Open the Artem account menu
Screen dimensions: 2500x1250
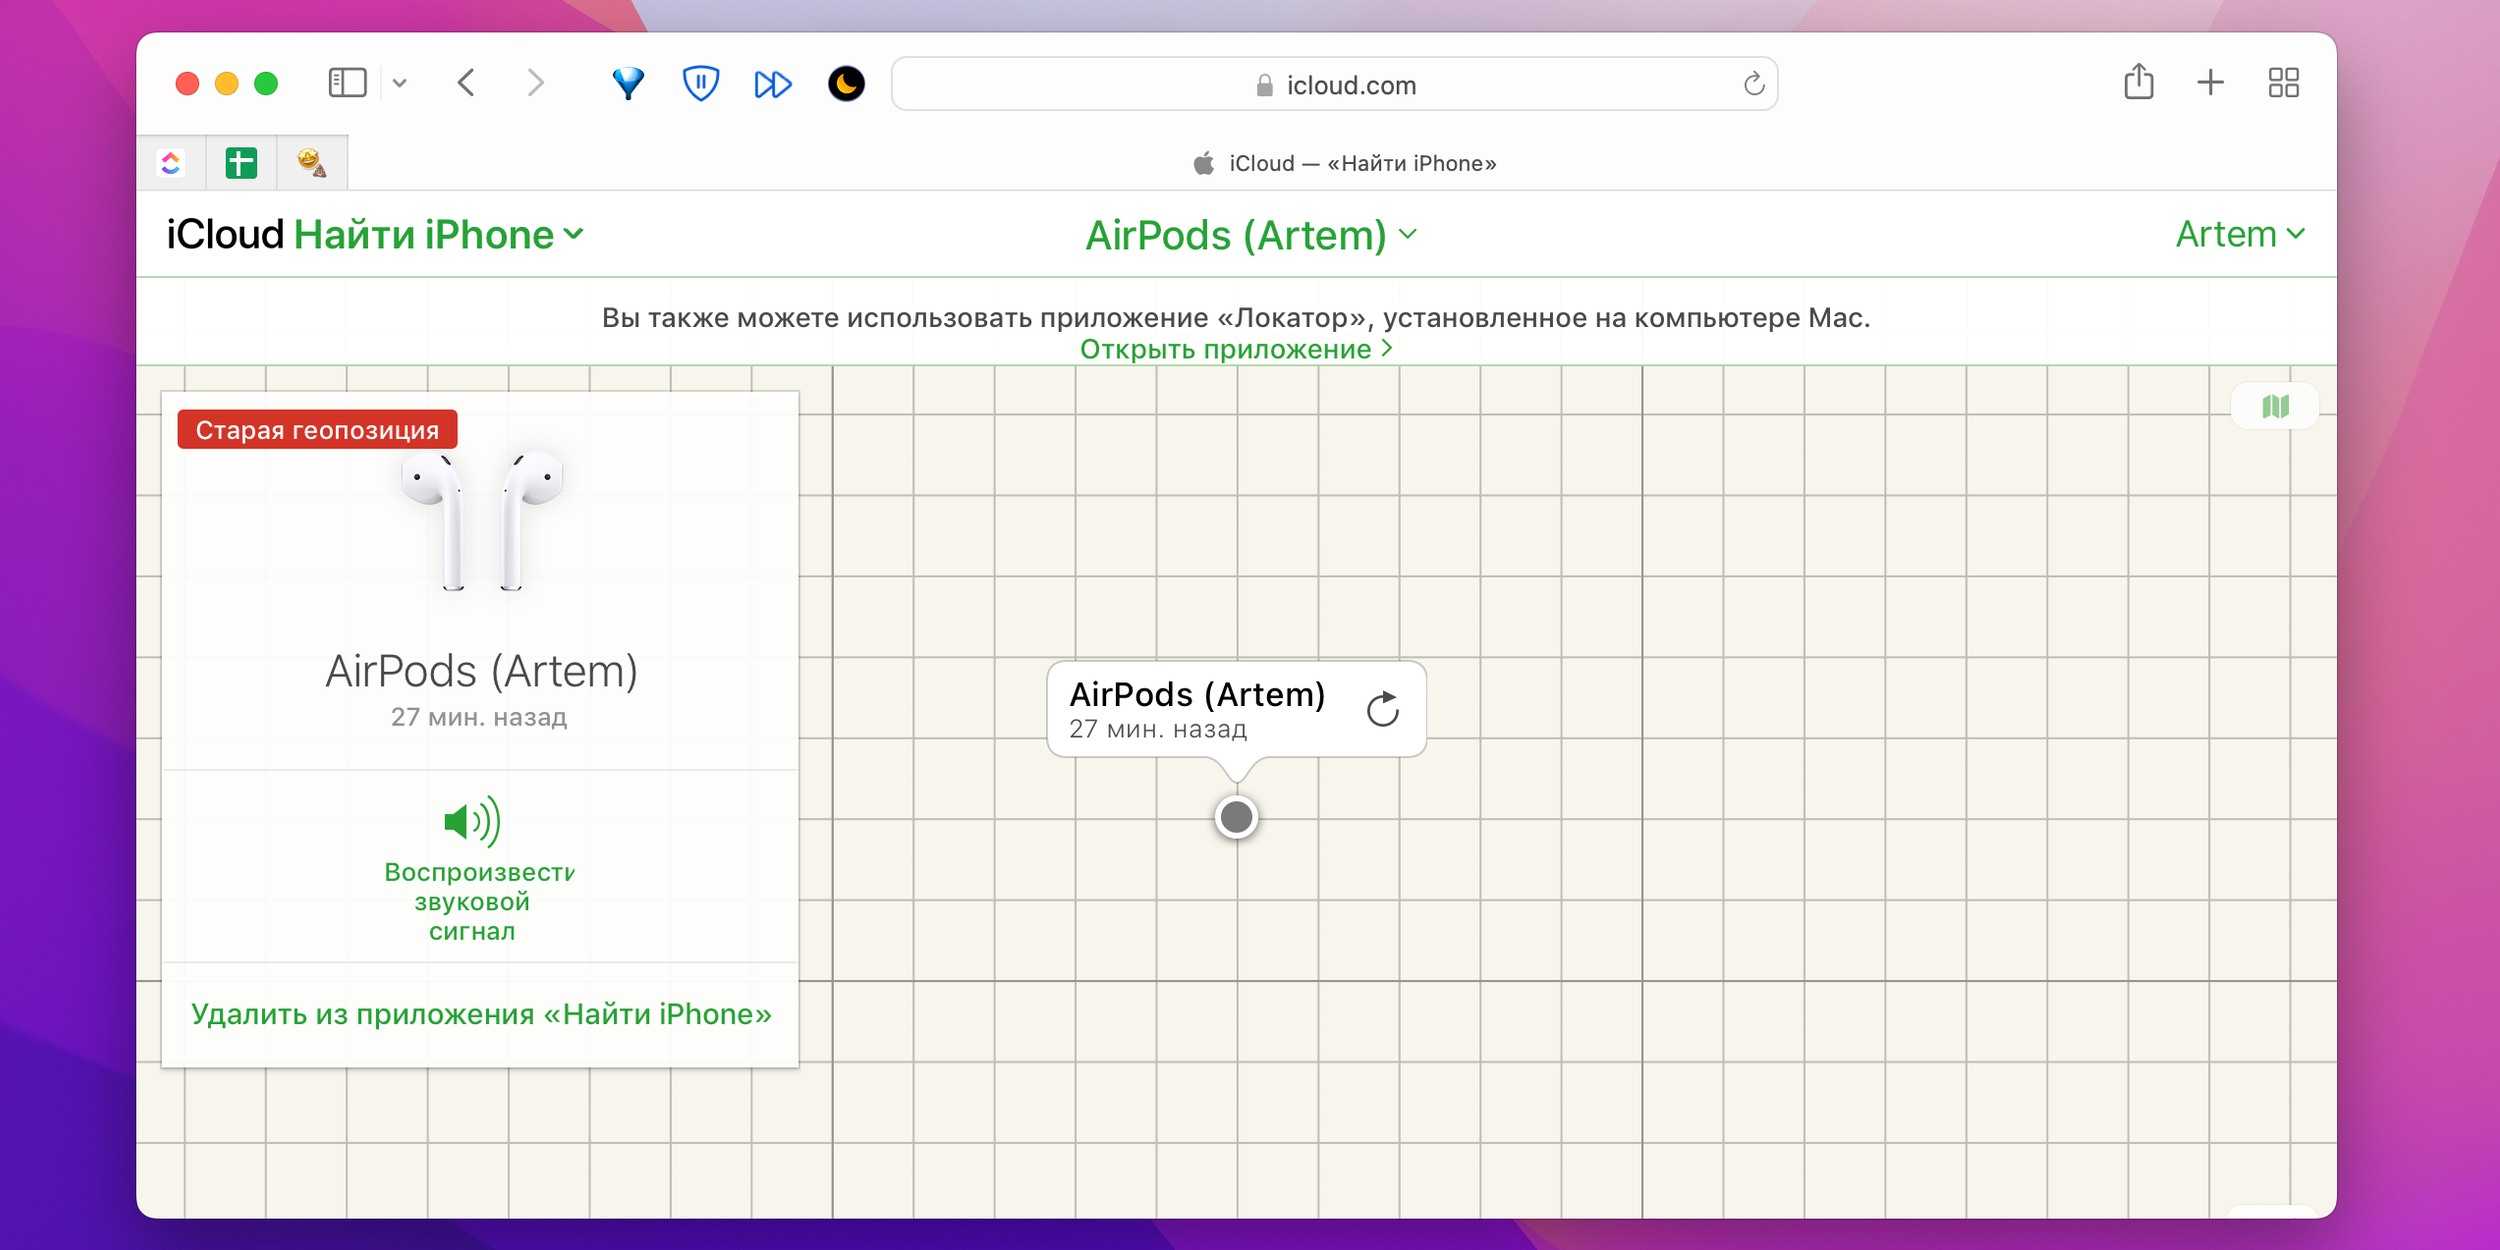[x=2240, y=234]
